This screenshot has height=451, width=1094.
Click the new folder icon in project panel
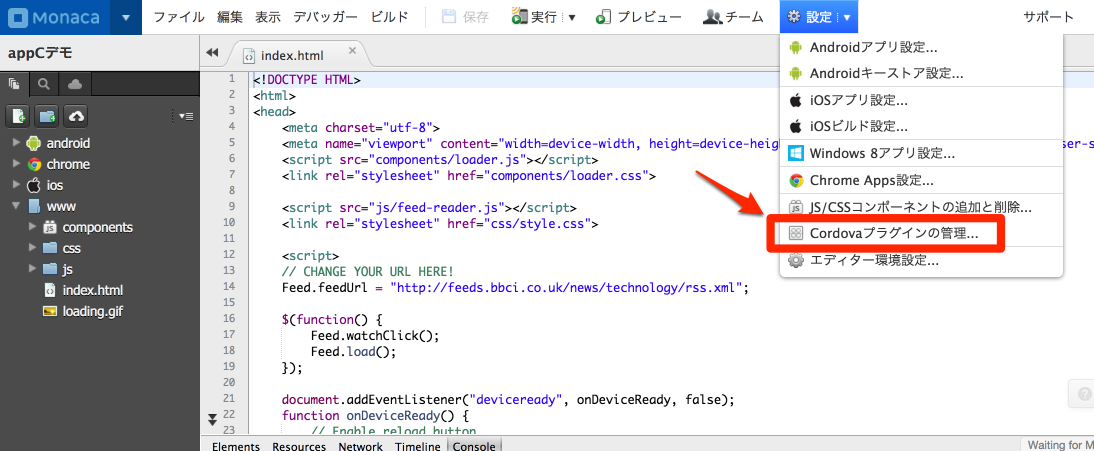[47, 116]
